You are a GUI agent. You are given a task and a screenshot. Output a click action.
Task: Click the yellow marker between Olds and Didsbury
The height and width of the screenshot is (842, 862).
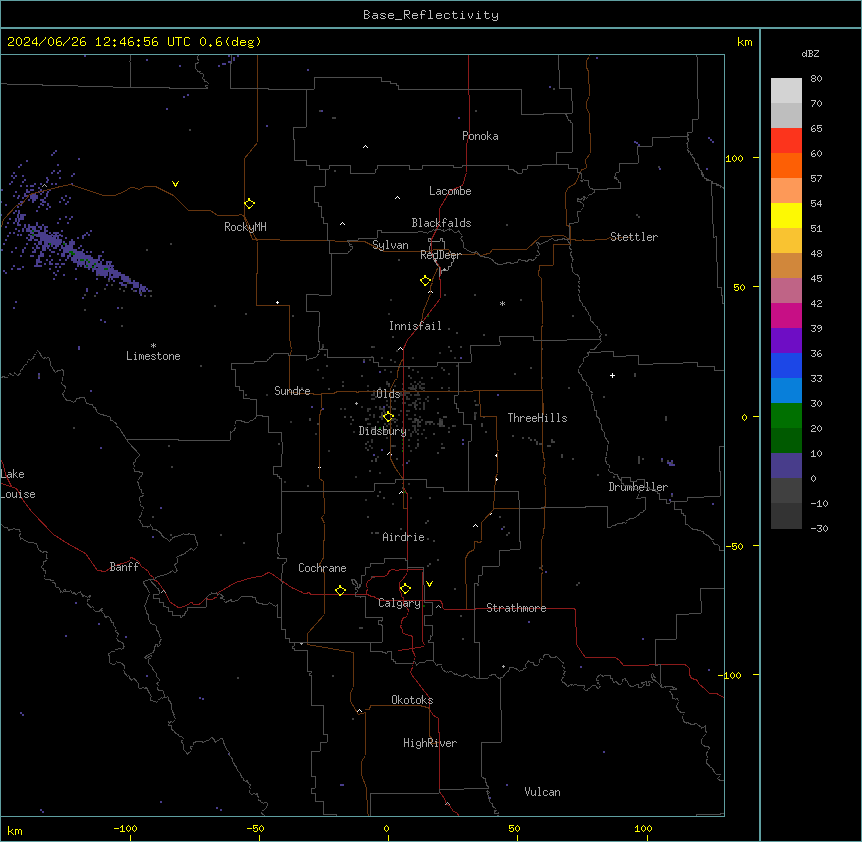click(388, 417)
